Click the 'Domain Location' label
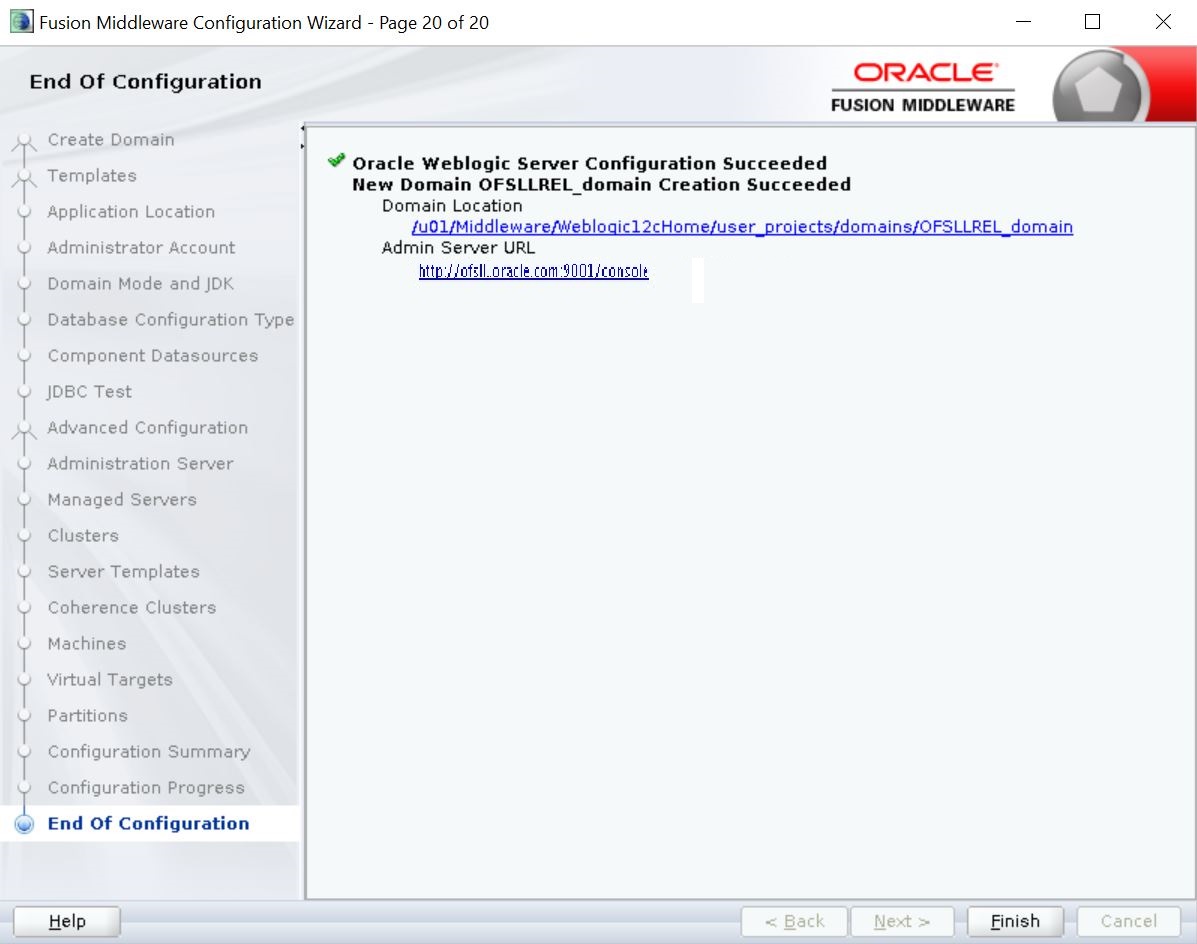 click(x=452, y=205)
